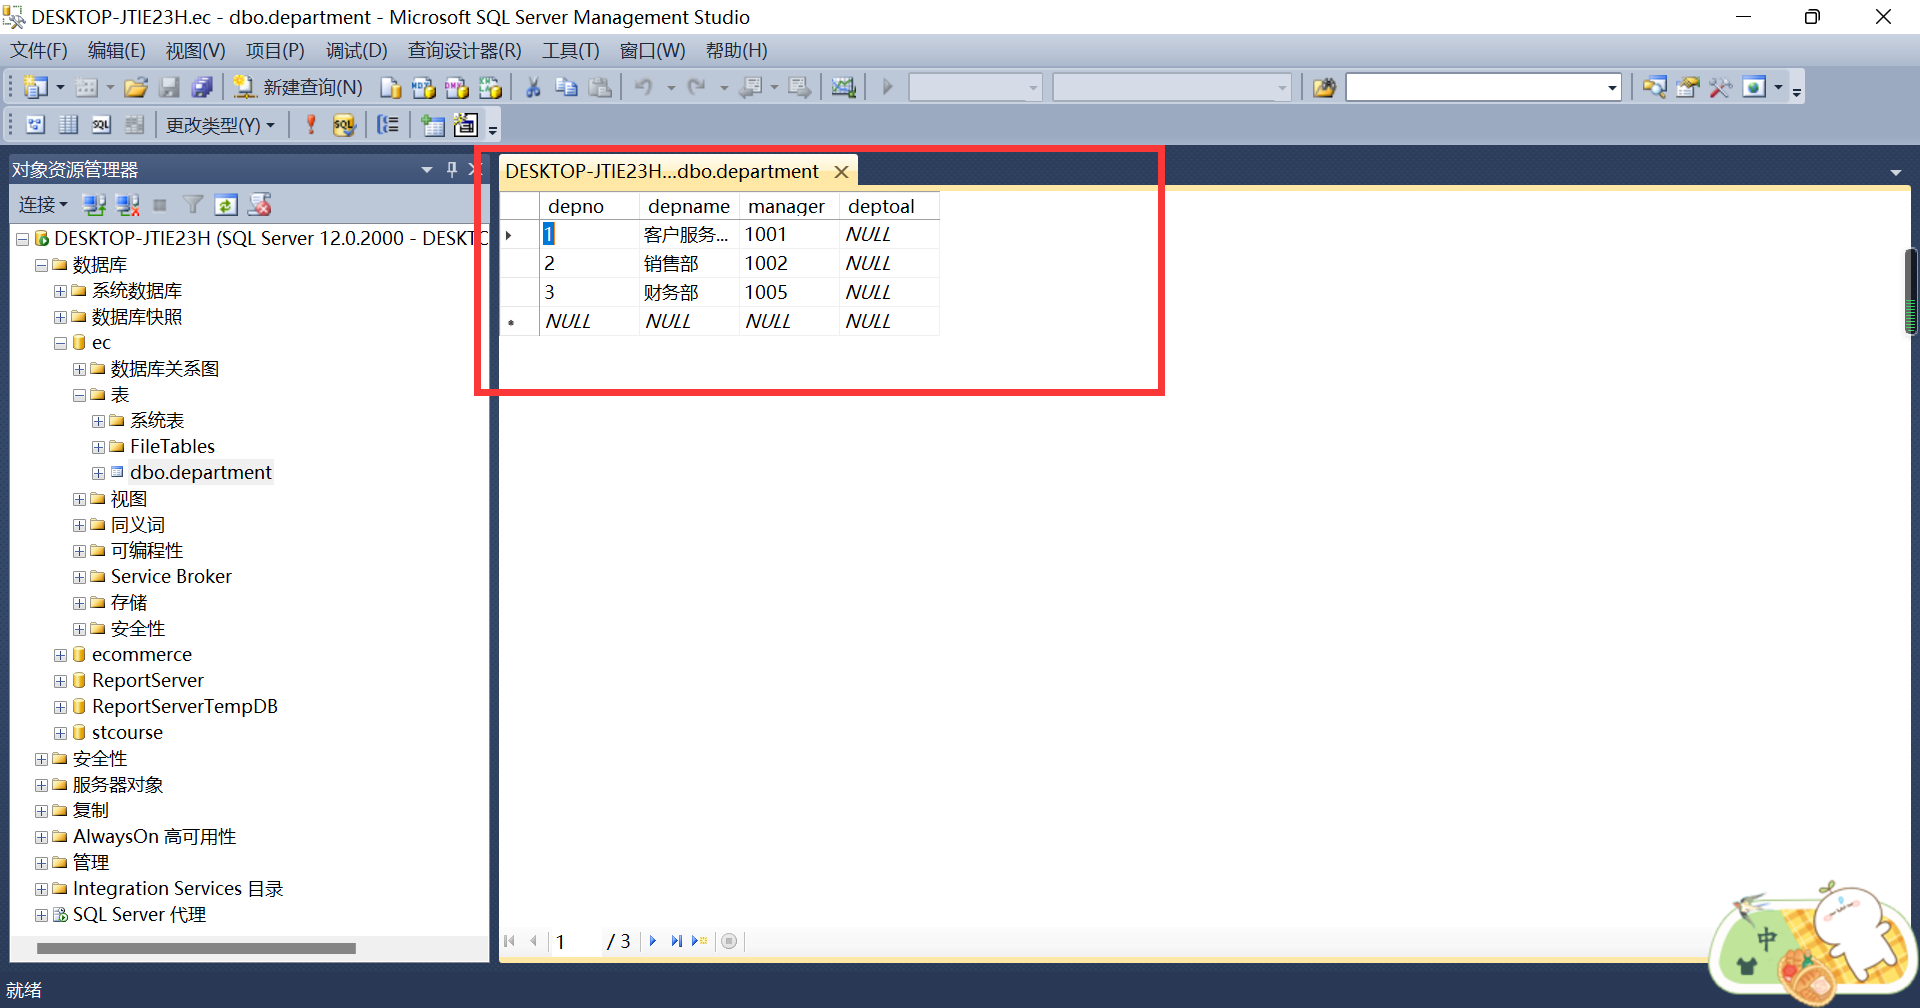Viewport: 1920px width, 1008px height.
Task: Execute the query with the red exclamation icon
Action: [x=310, y=125]
